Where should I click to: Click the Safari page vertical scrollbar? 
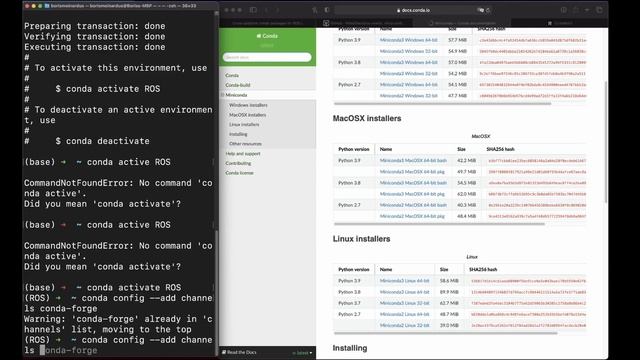[x=606, y=141]
